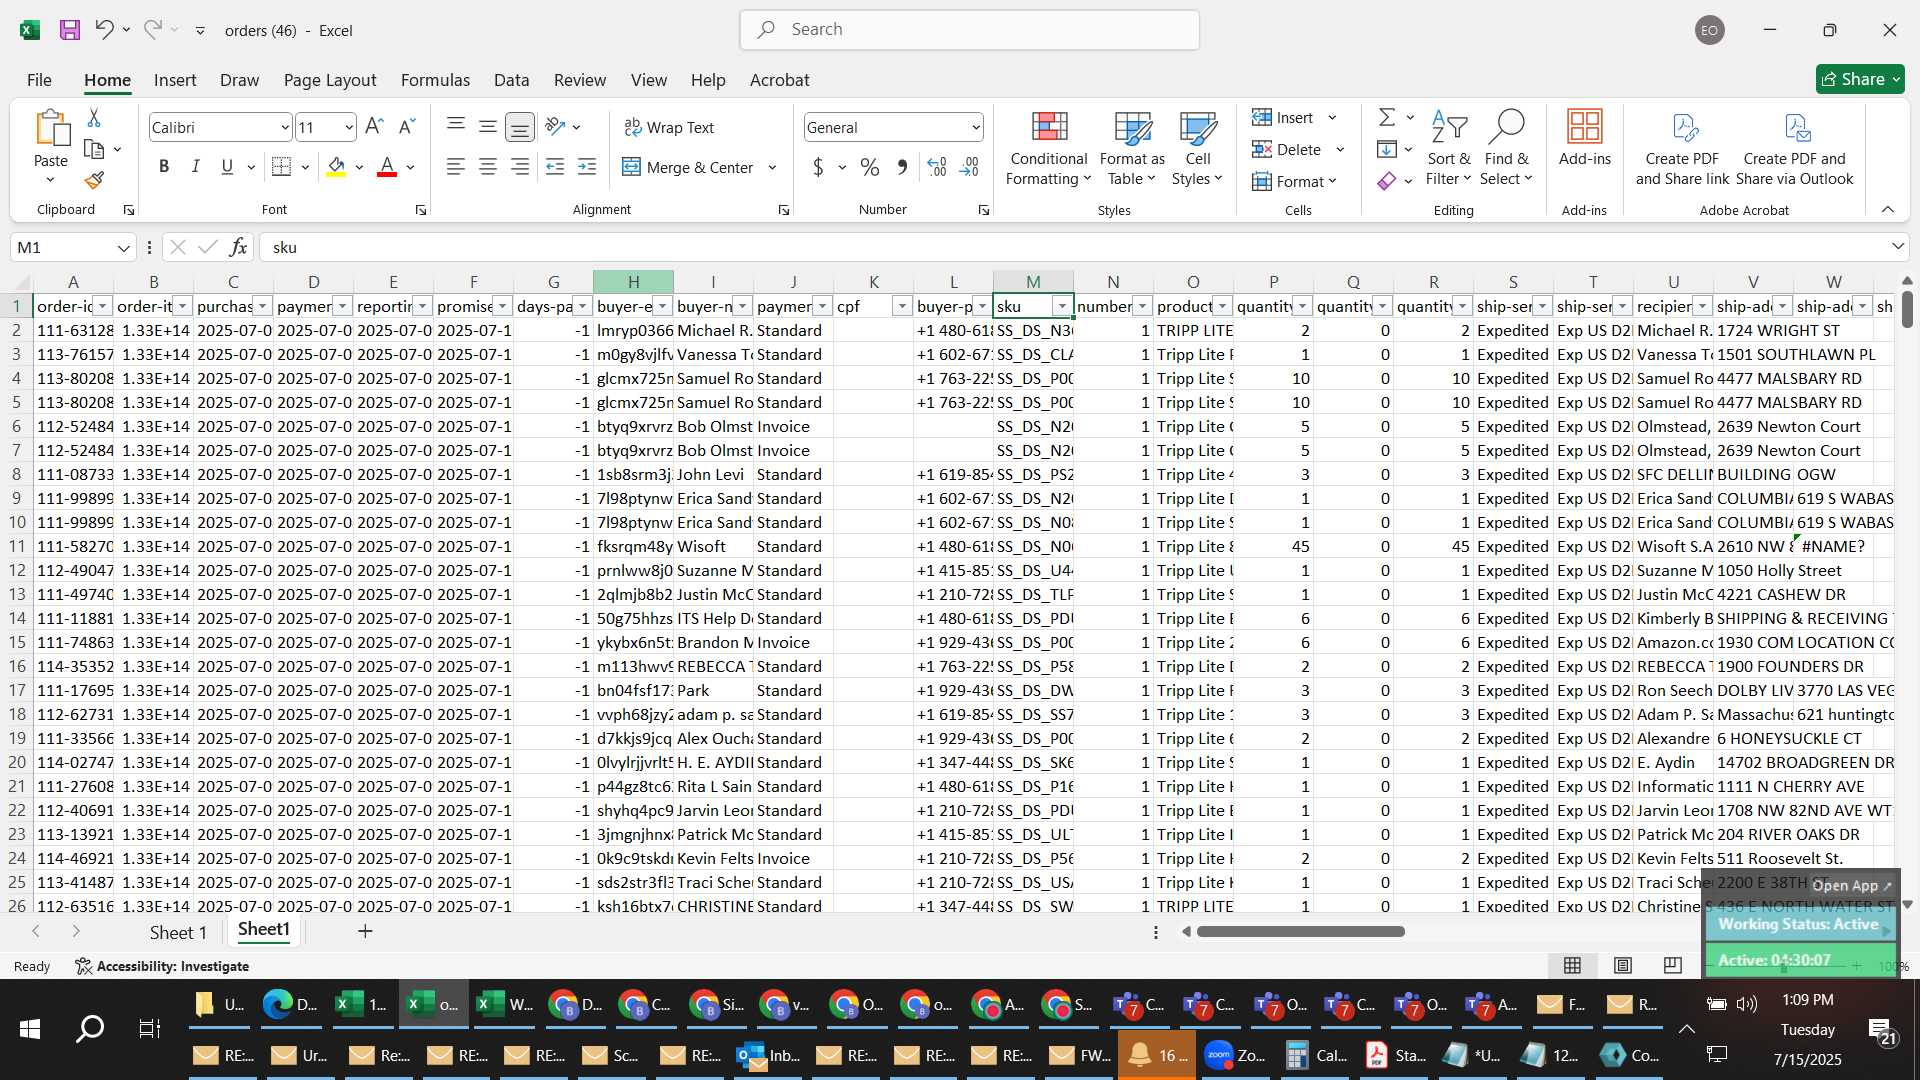Click the Search box in title bar
The height and width of the screenshot is (1080, 1920).
pos(970,30)
